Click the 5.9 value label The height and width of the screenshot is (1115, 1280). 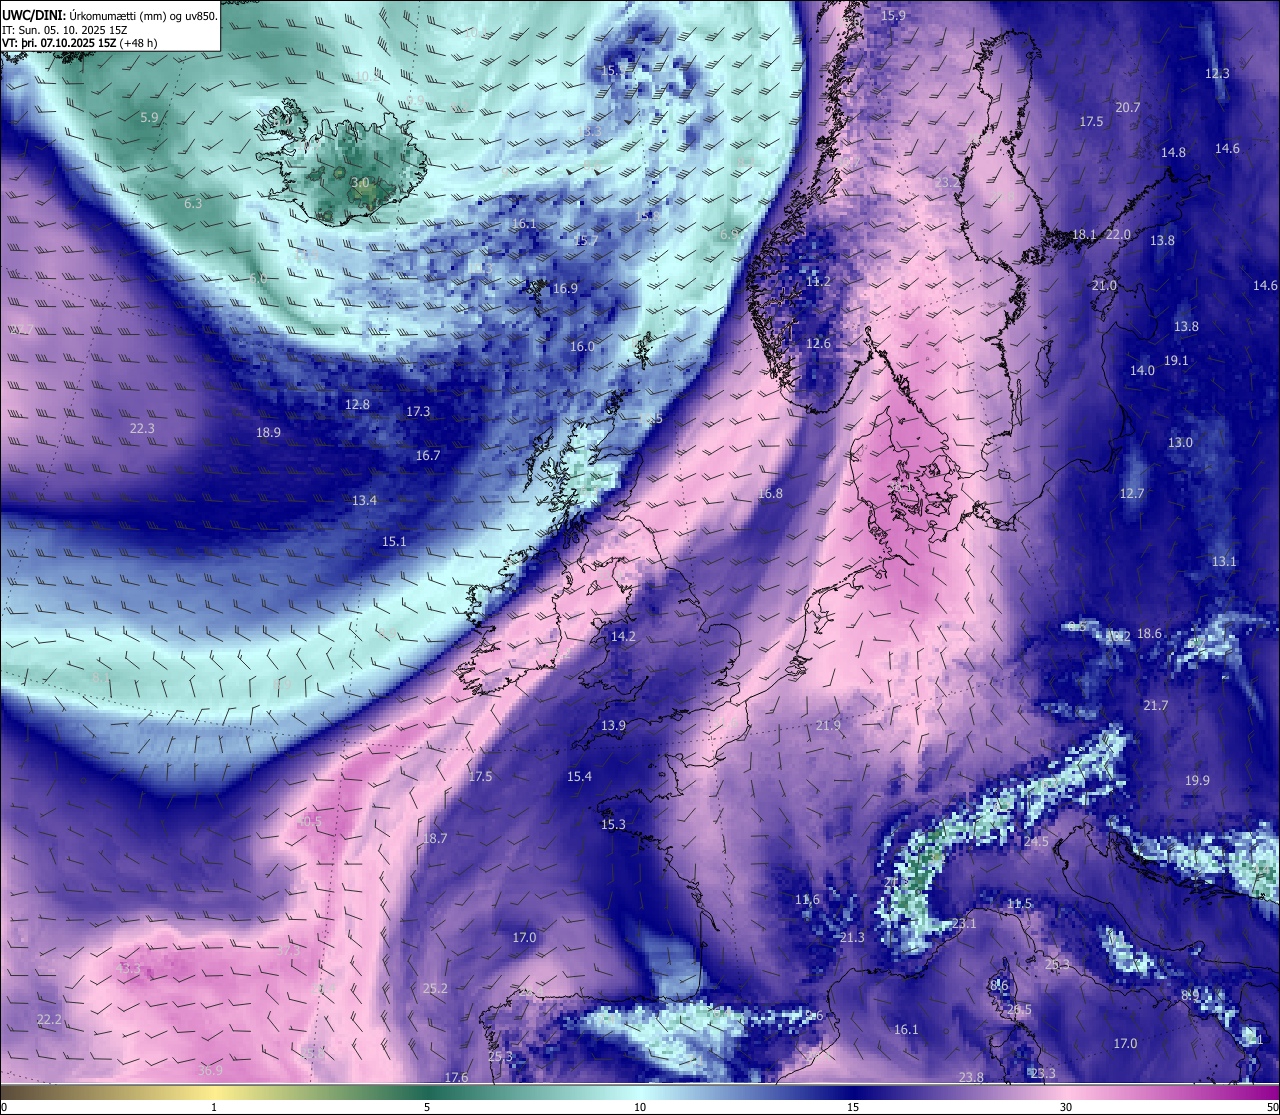[x=149, y=118]
